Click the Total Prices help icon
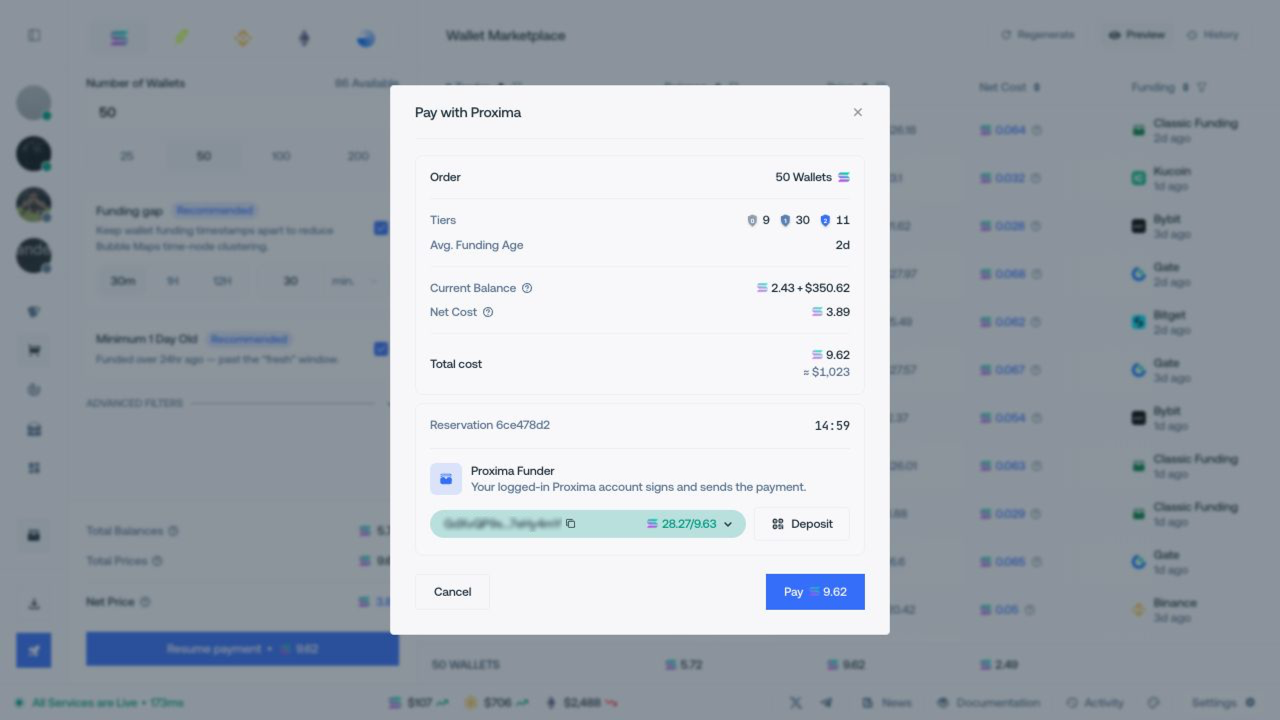 pos(157,561)
